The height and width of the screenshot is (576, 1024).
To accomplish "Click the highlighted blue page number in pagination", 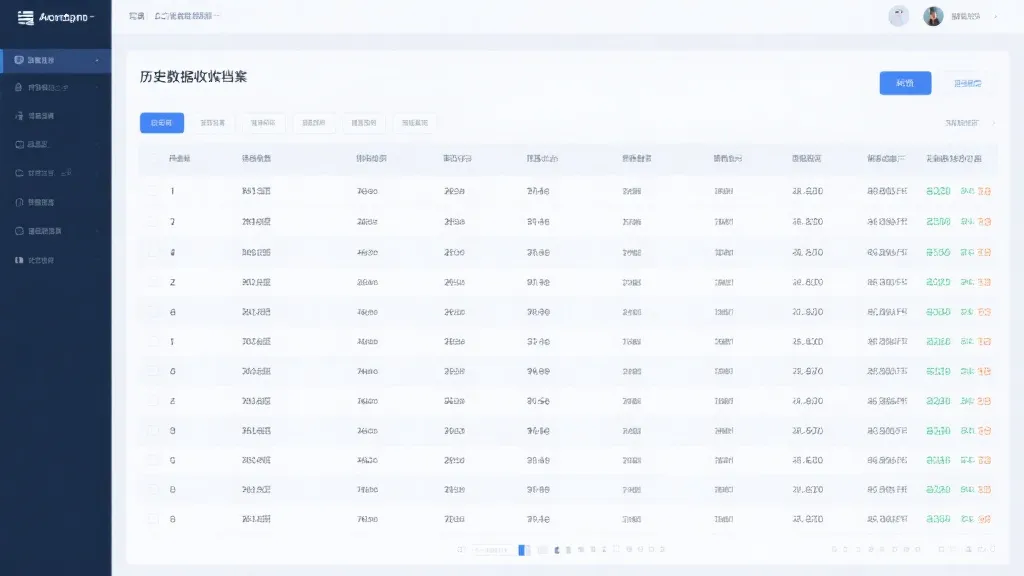I will point(524,549).
